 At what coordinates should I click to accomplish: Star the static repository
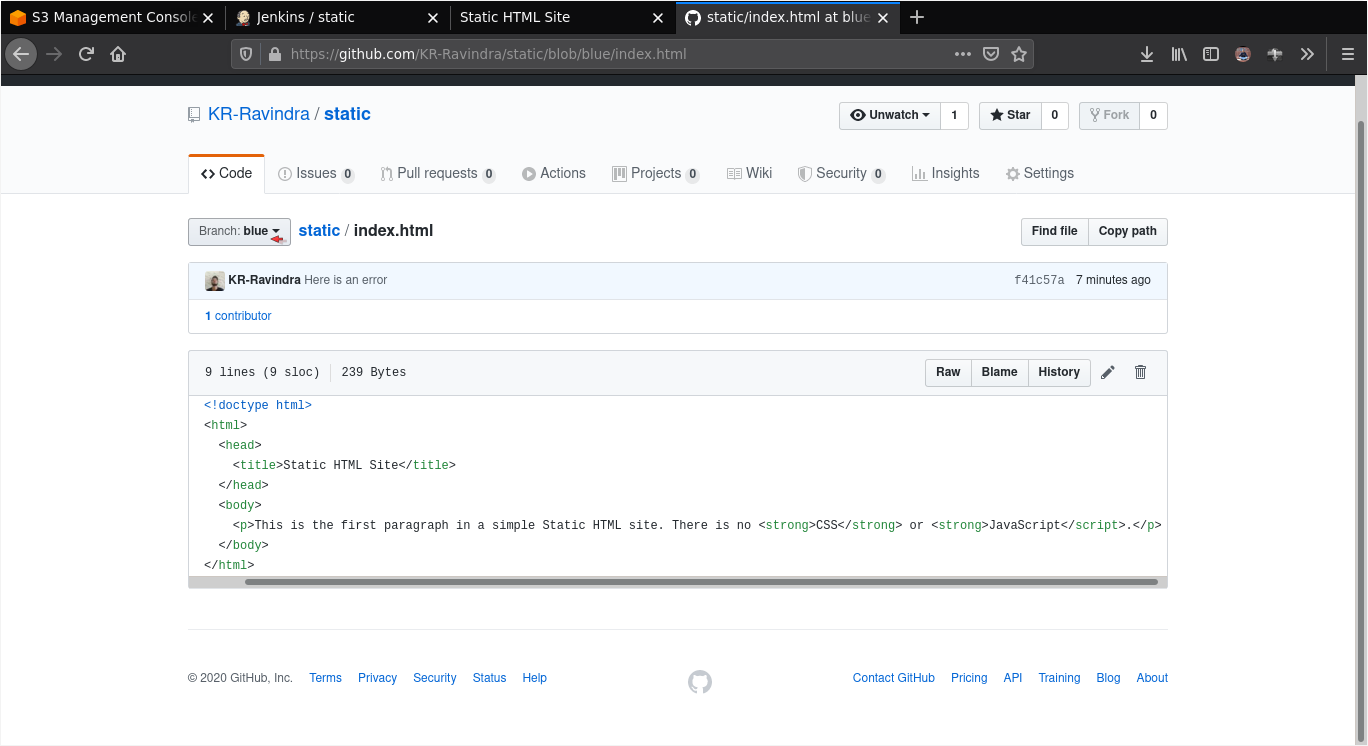1010,115
